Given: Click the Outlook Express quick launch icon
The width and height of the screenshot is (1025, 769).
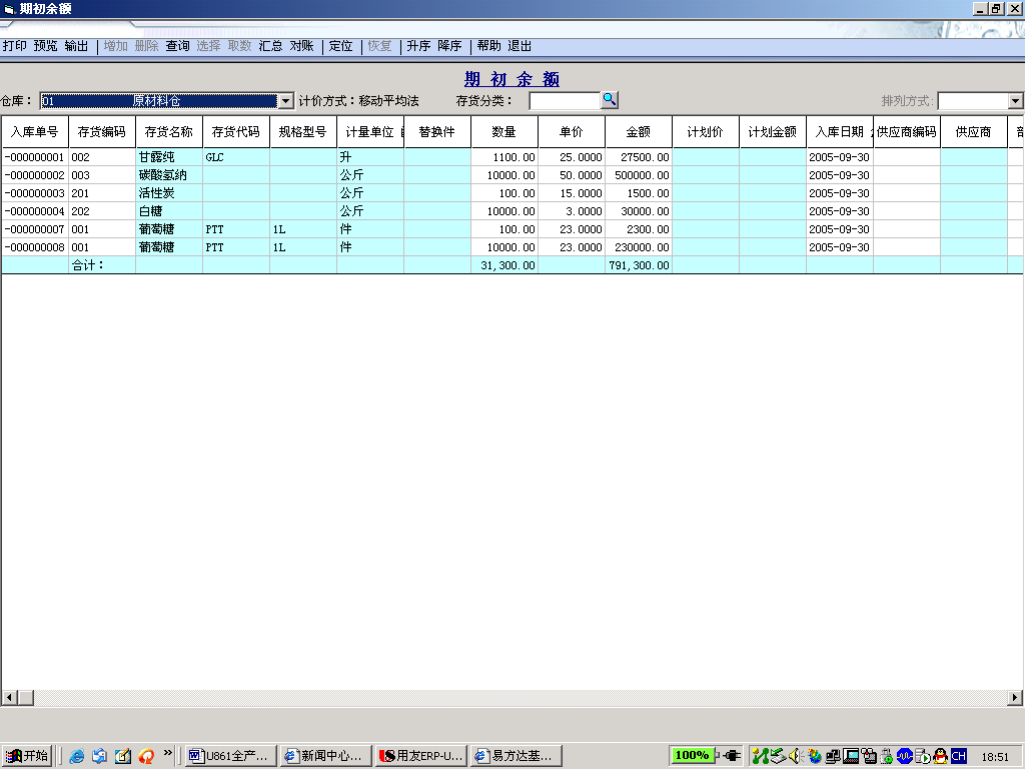Looking at the screenshot, I should pos(99,756).
